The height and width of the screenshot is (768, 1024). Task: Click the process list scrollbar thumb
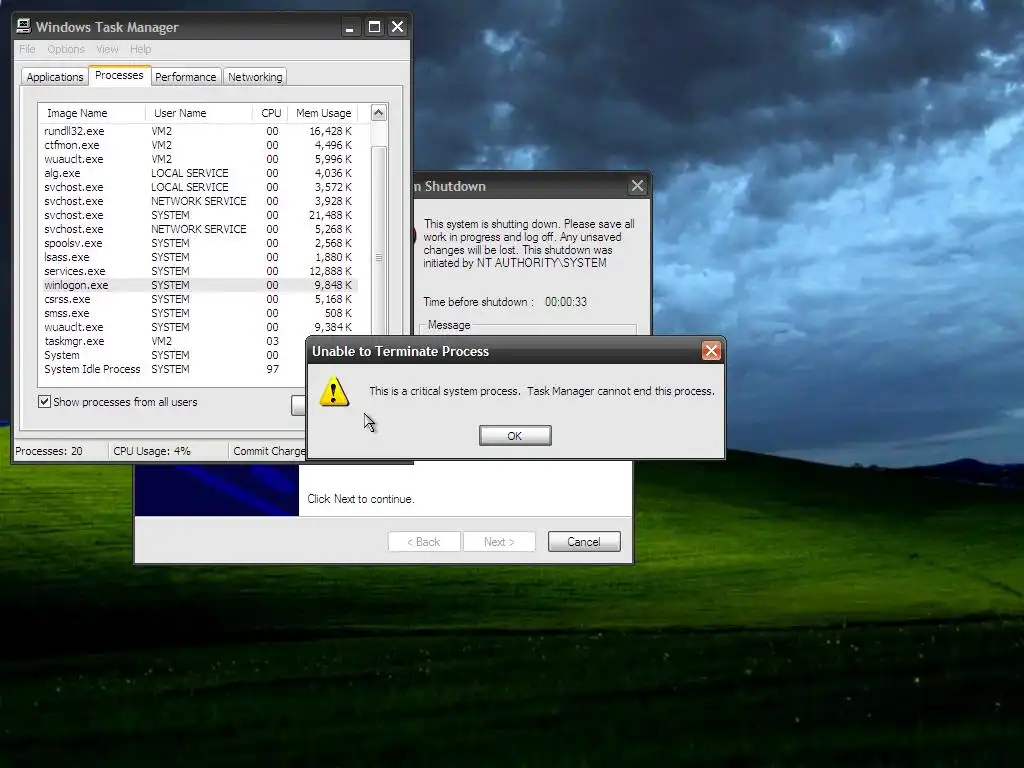tap(378, 258)
